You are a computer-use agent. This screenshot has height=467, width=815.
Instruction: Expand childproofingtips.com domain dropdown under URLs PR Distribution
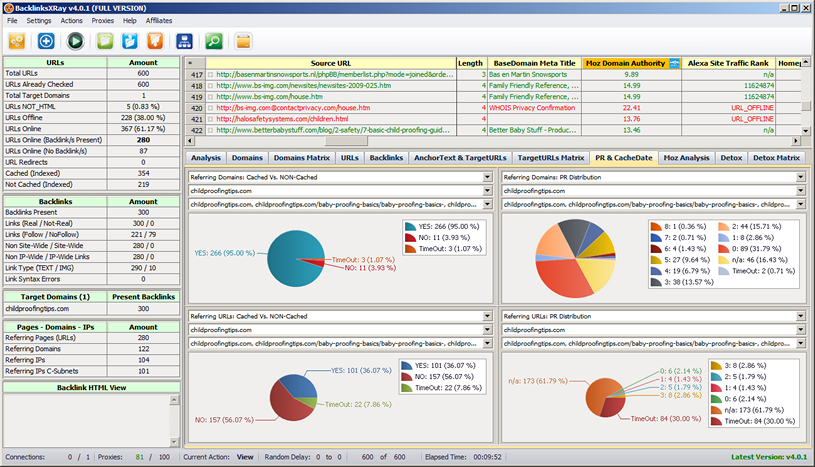point(800,330)
